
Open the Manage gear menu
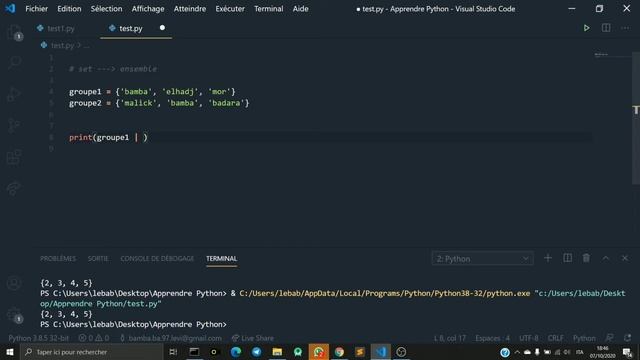(14, 314)
